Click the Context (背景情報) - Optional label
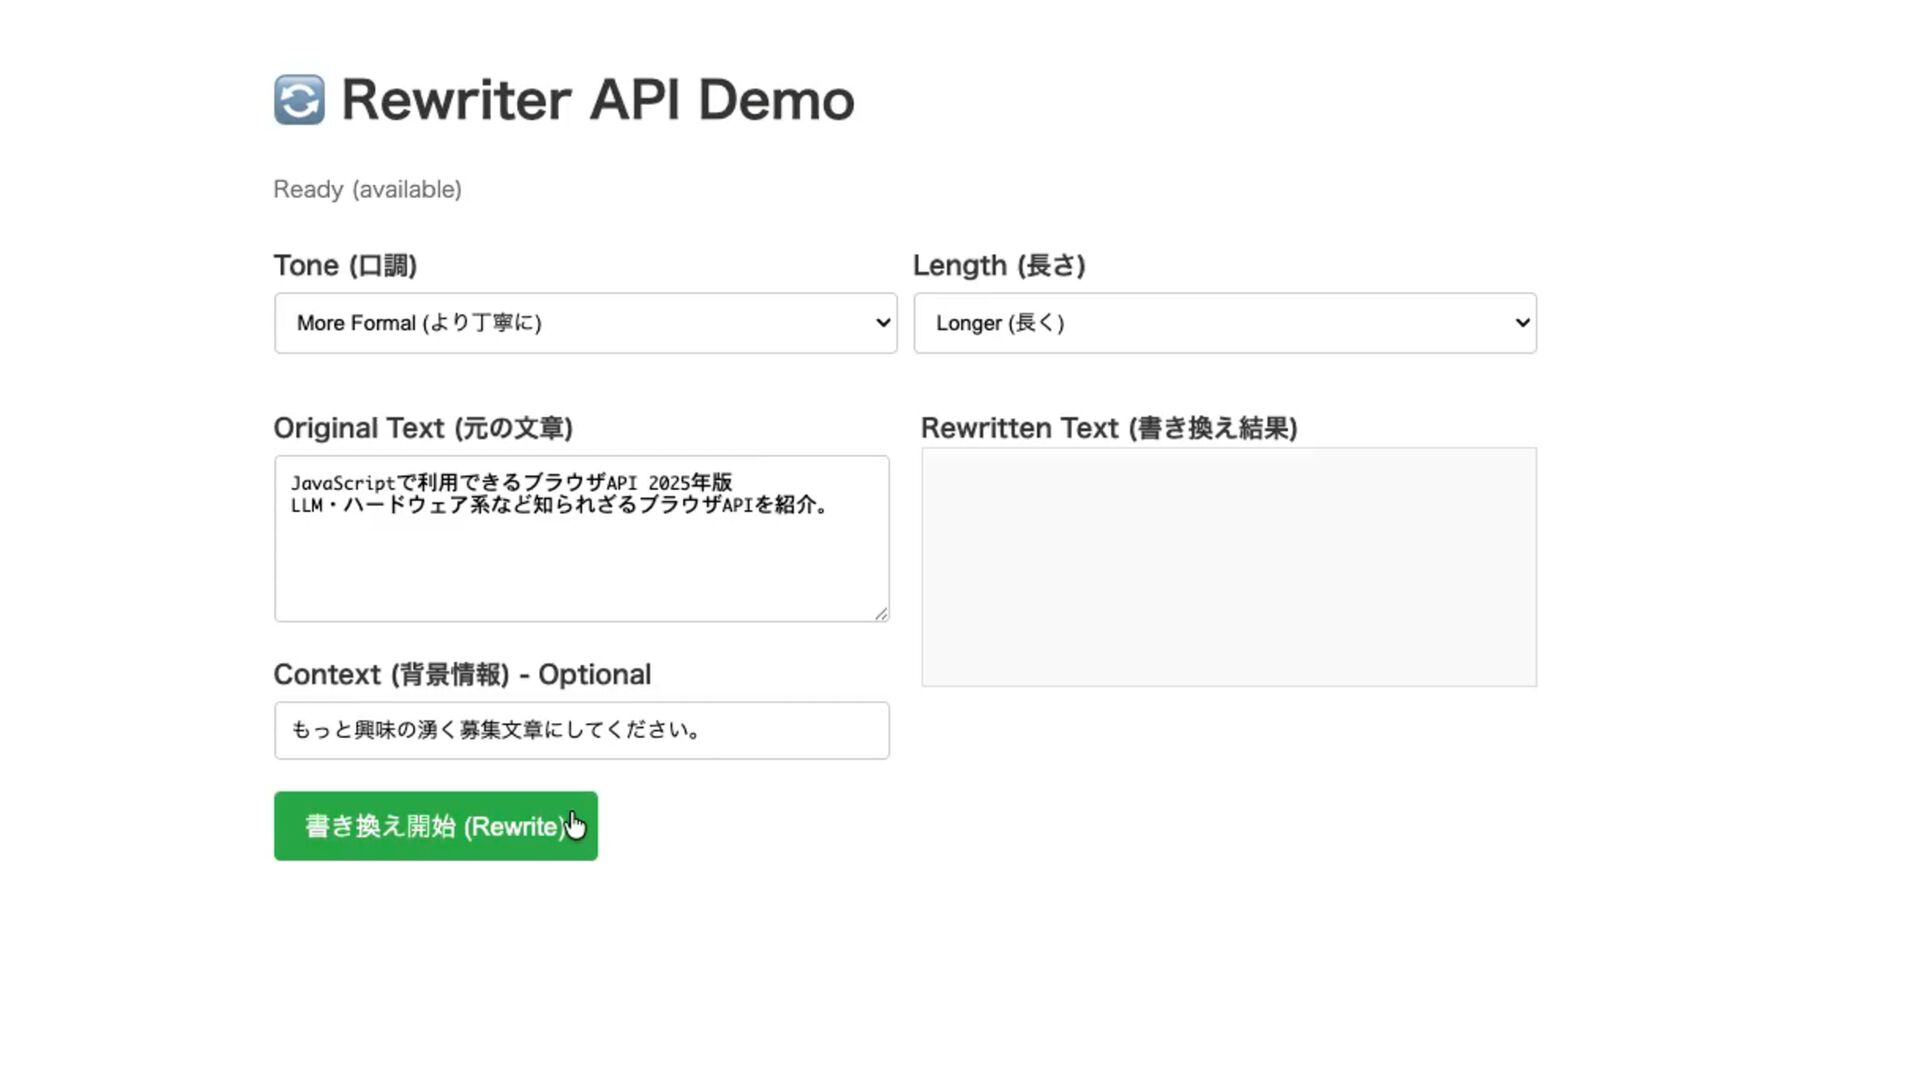The width and height of the screenshot is (1920, 1080). click(461, 674)
